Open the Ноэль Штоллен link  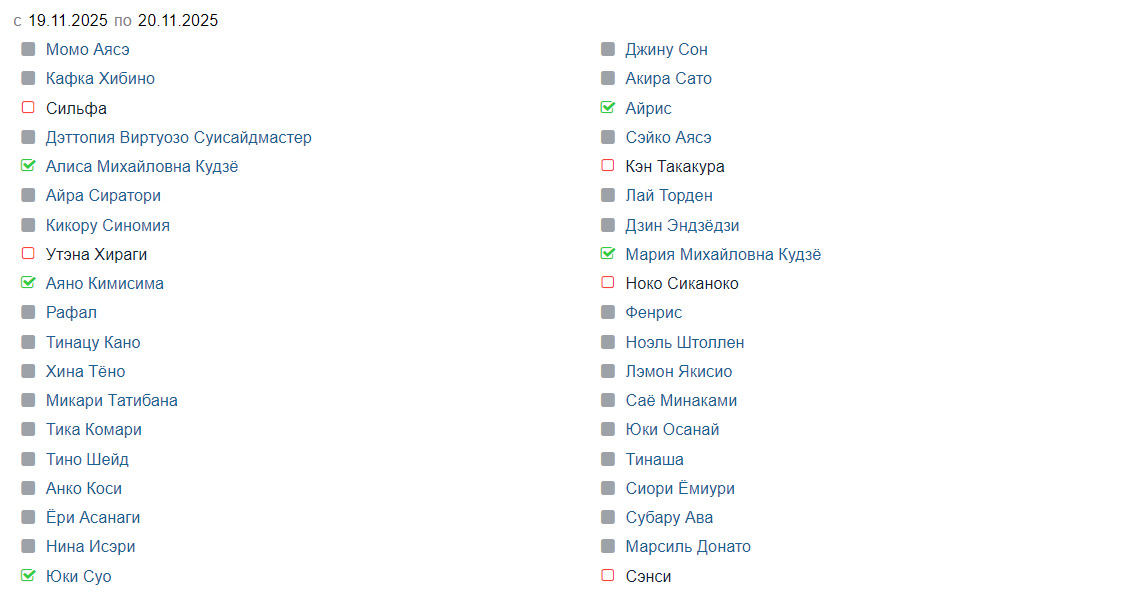click(x=684, y=342)
